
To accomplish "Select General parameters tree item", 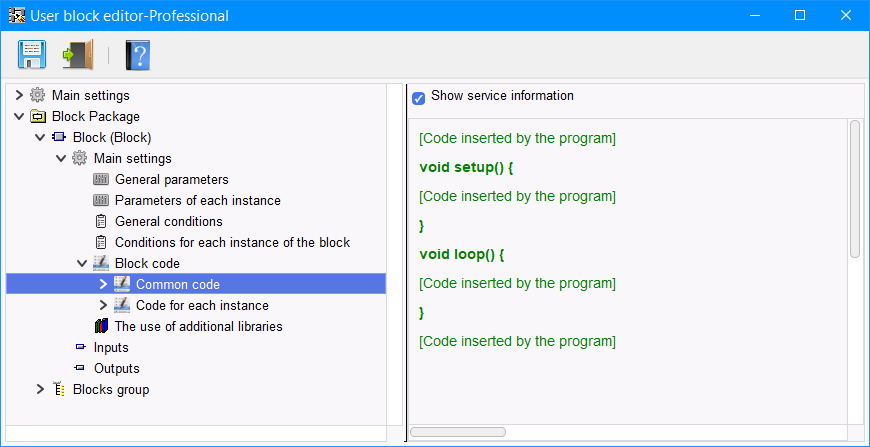I will pyautogui.click(x=171, y=179).
